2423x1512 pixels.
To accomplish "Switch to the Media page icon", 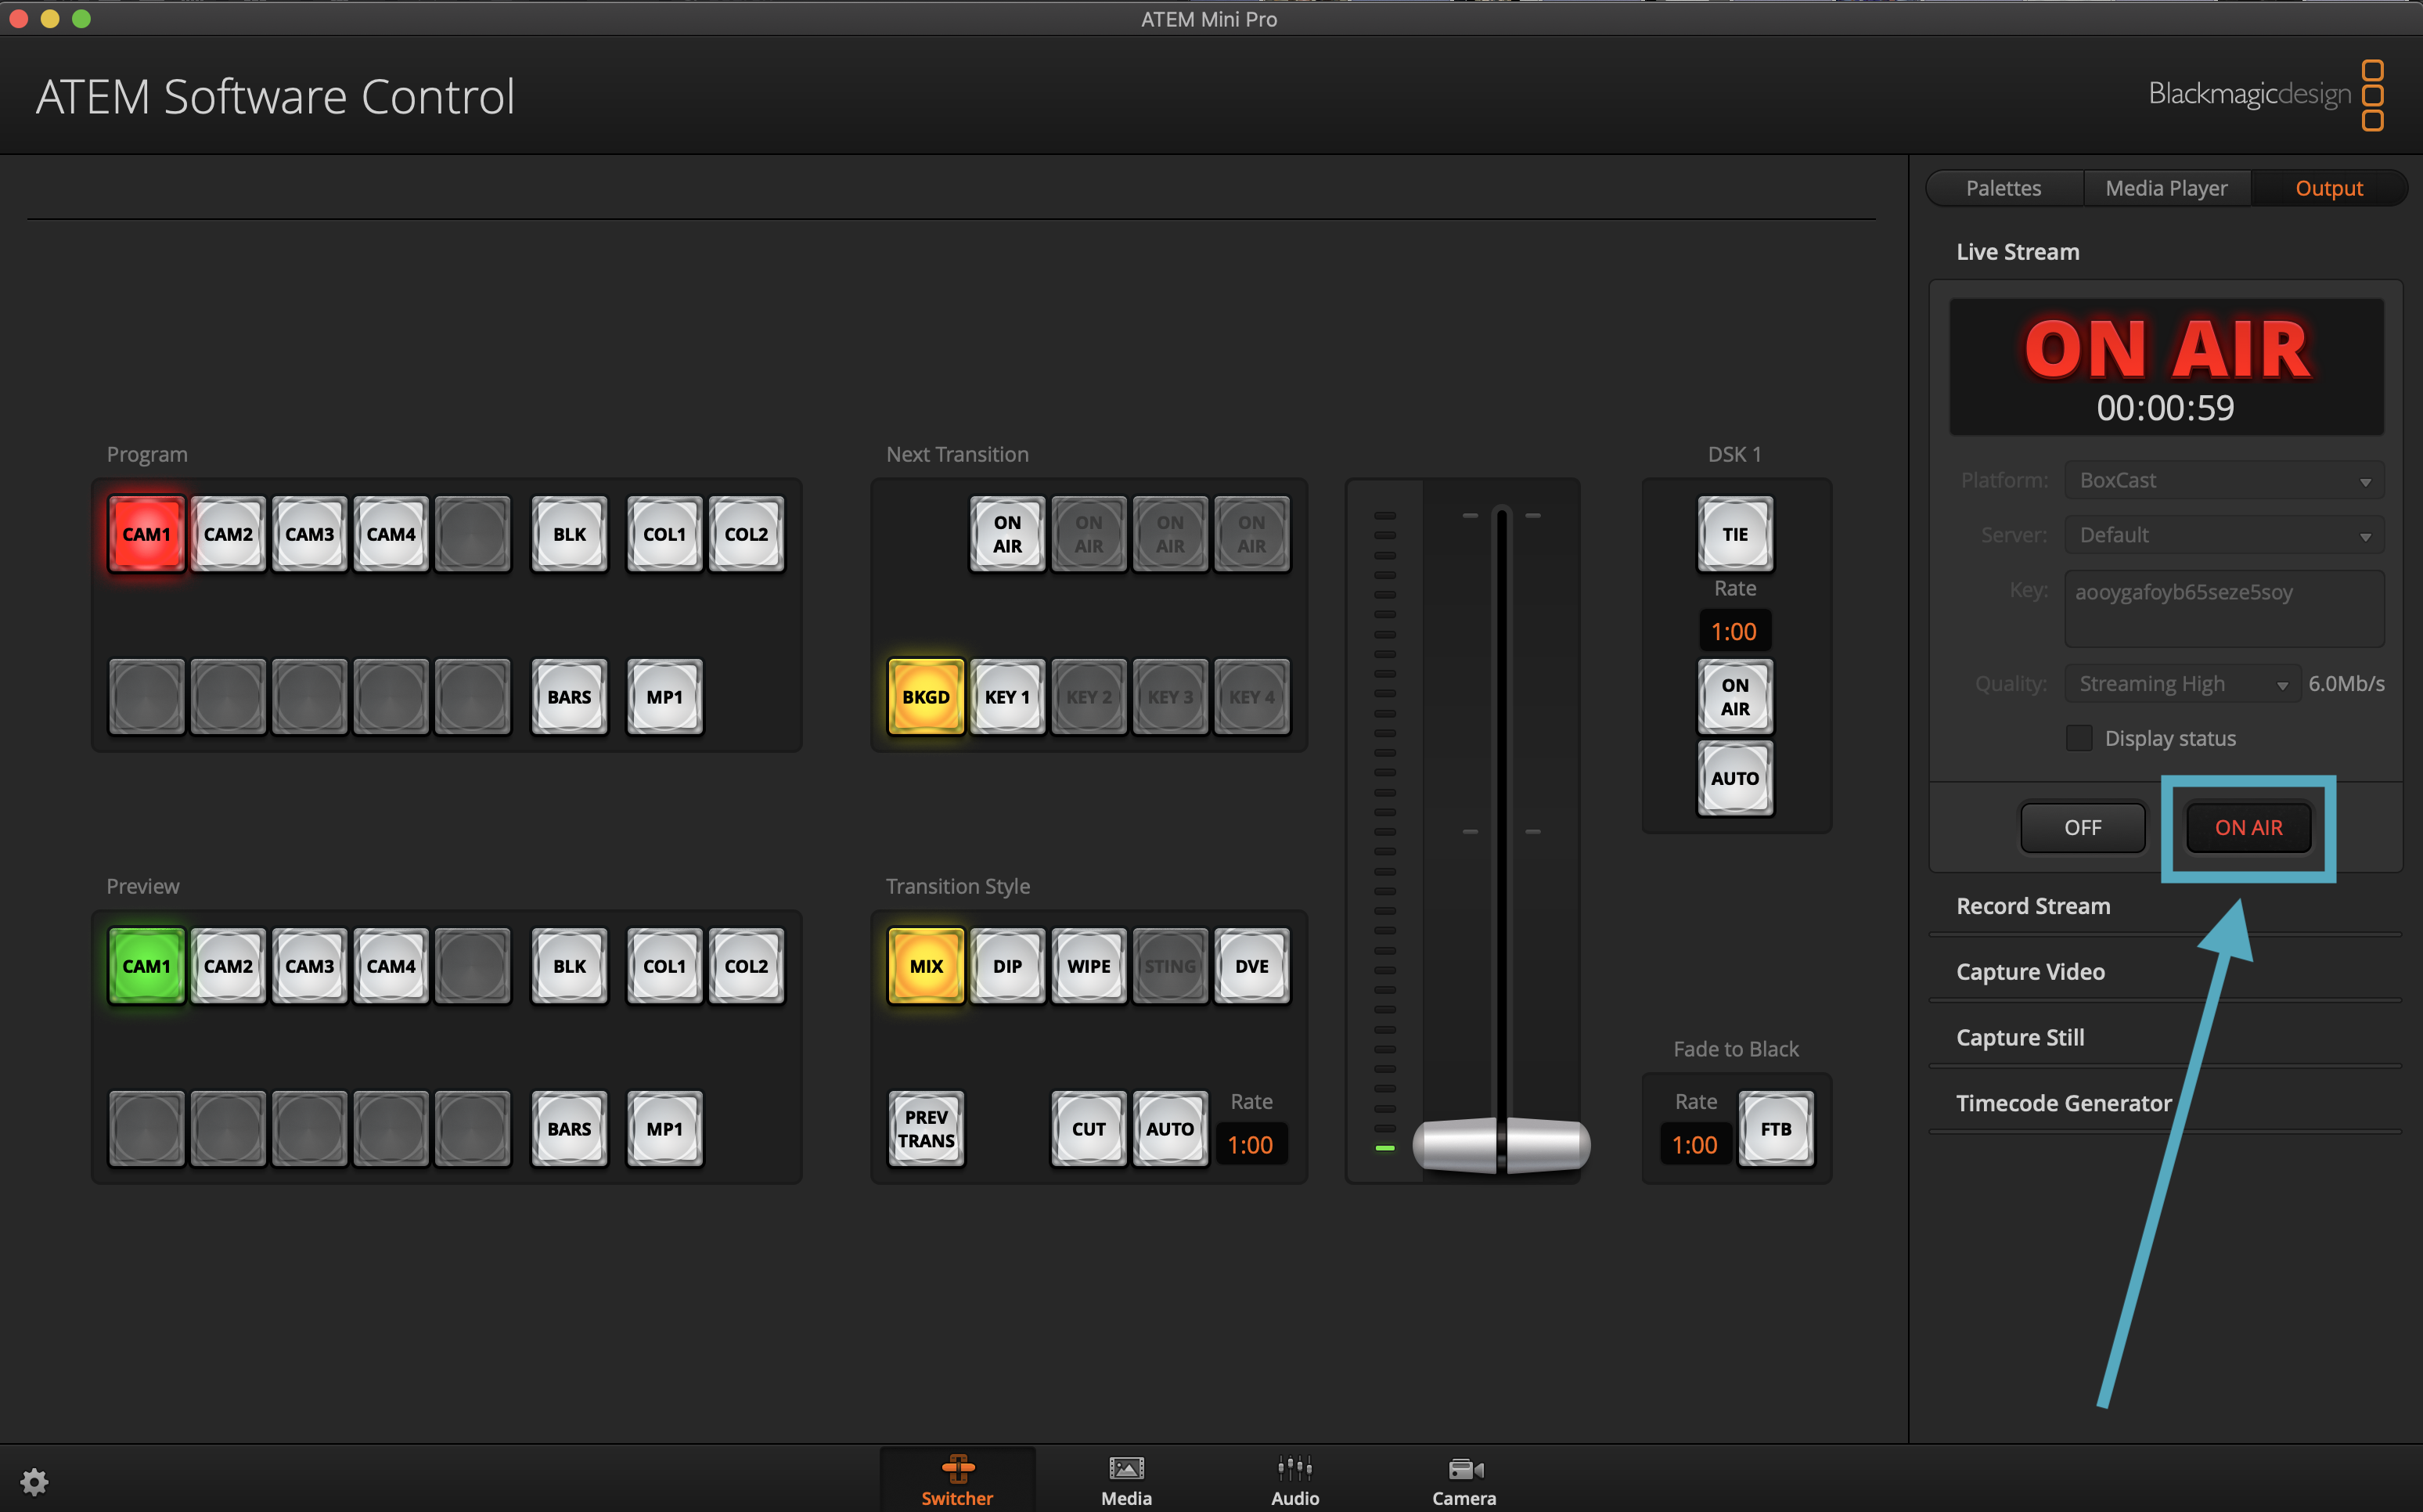I will (1126, 1479).
